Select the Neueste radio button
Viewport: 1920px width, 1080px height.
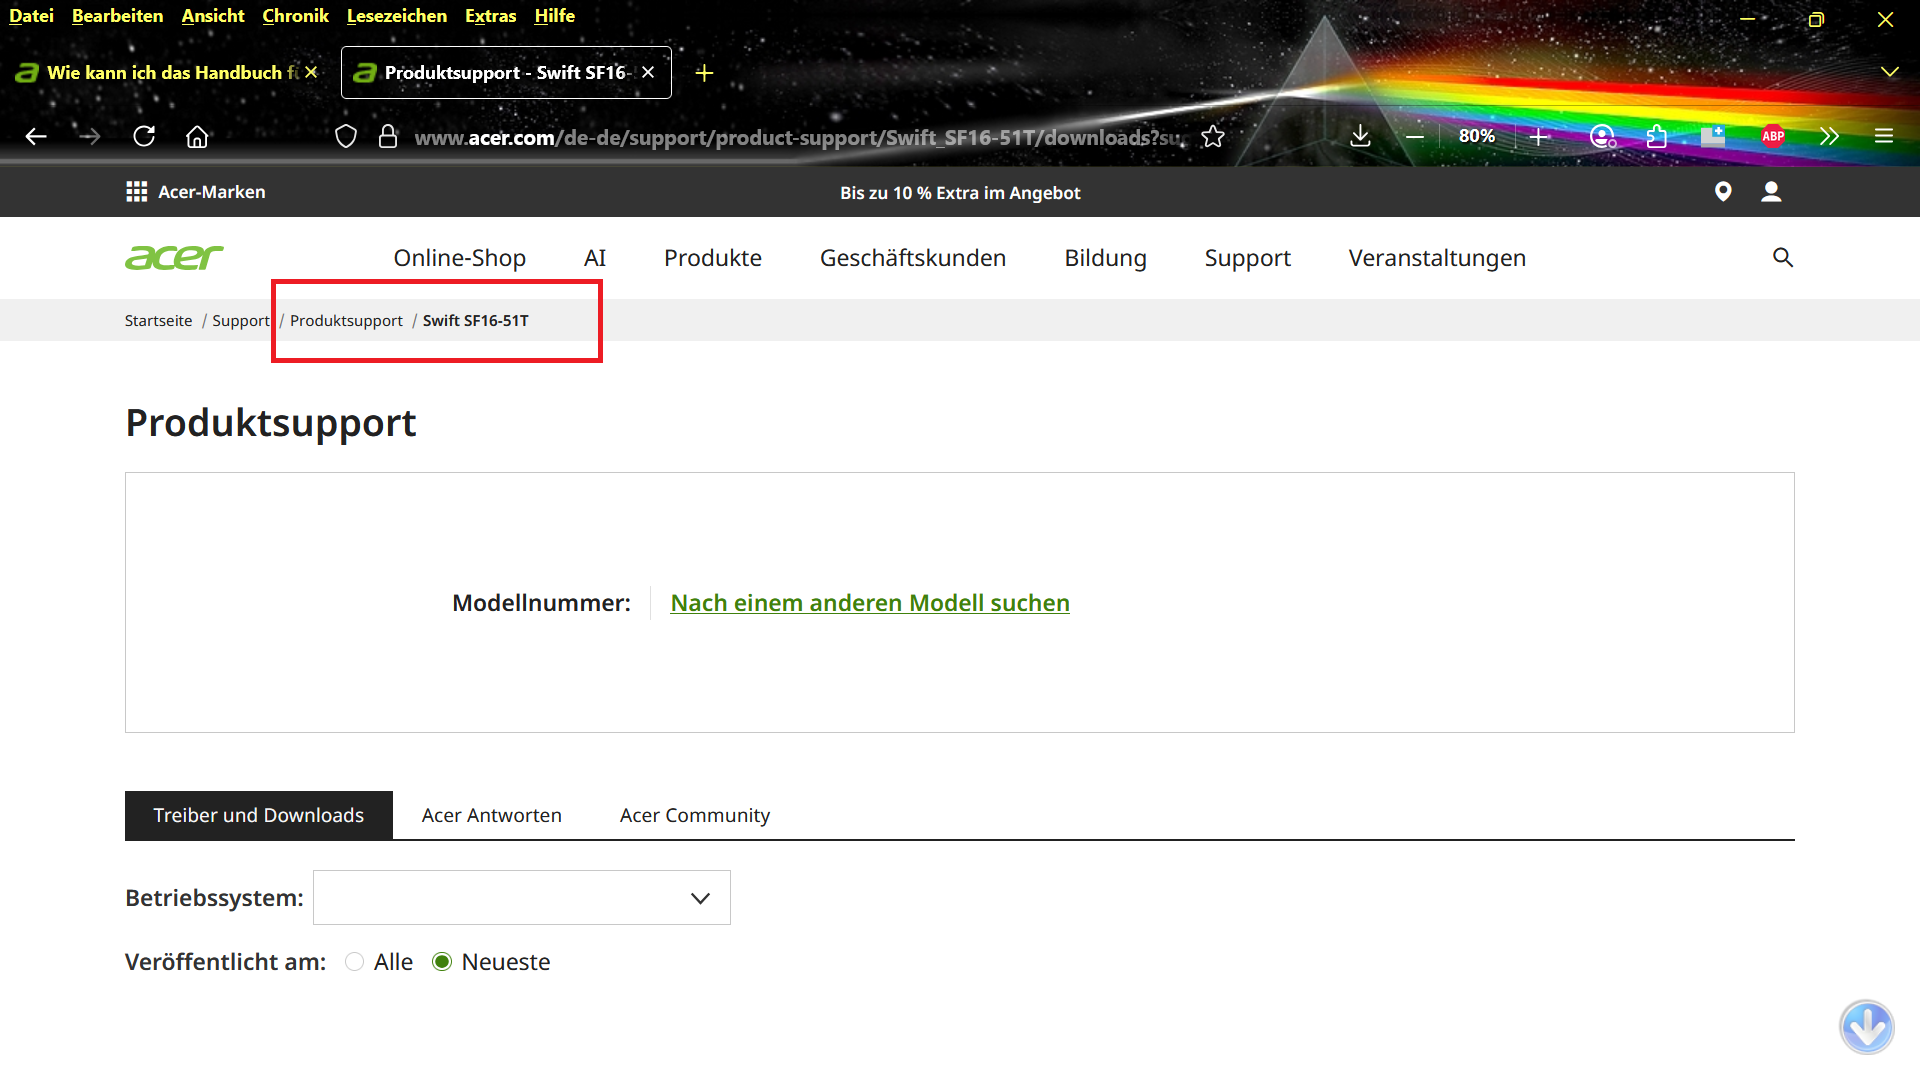[442, 962]
